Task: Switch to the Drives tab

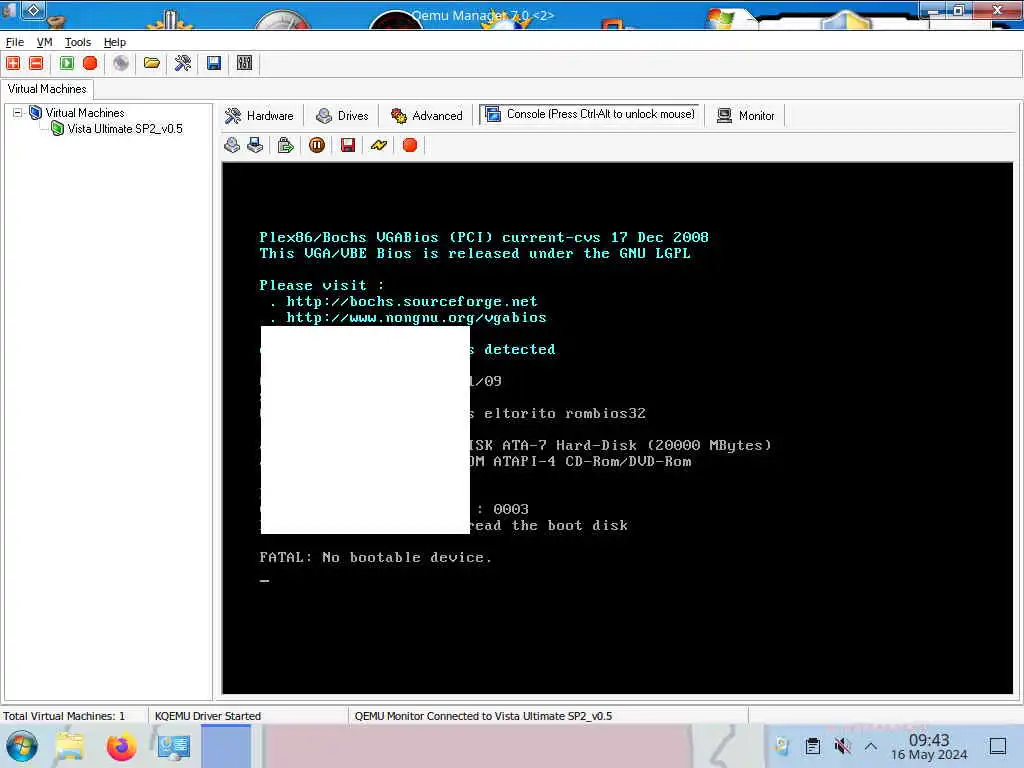Action: click(x=342, y=116)
